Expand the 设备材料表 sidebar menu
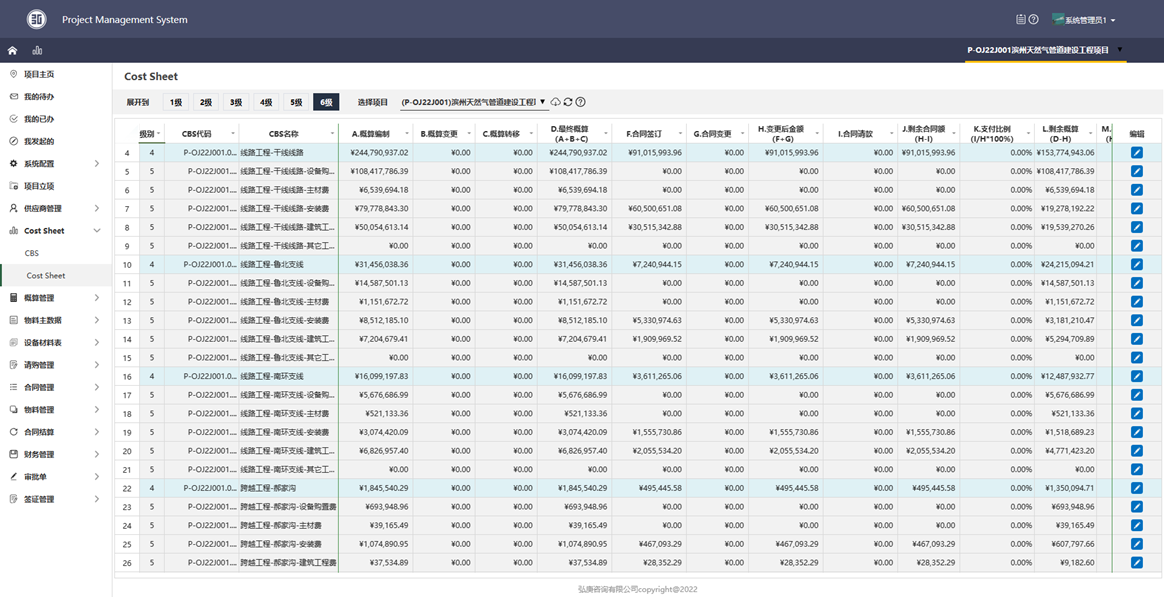Viewport: 1164px width, 597px height. point(56,342)
